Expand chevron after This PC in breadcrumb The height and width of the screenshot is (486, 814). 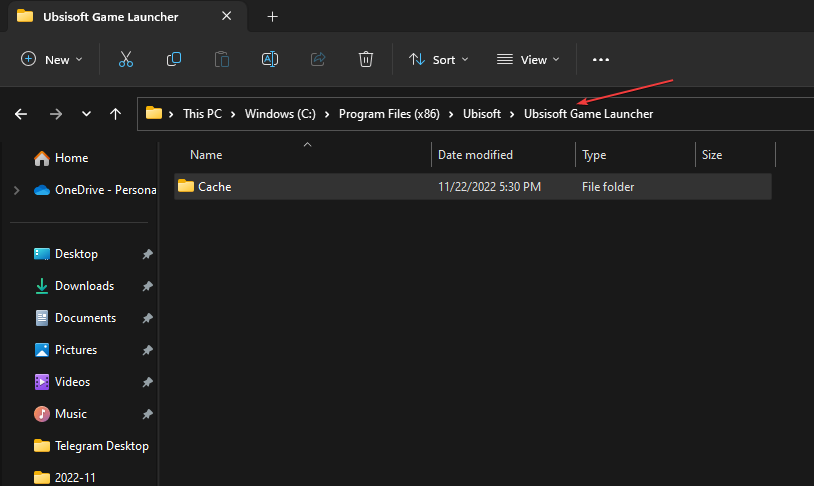pos(233,114)
